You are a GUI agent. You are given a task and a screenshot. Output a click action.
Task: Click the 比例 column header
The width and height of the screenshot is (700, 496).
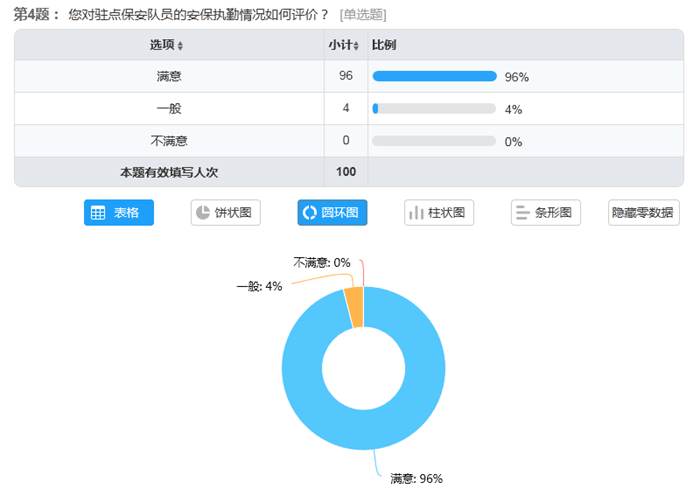tap(384, 45)
